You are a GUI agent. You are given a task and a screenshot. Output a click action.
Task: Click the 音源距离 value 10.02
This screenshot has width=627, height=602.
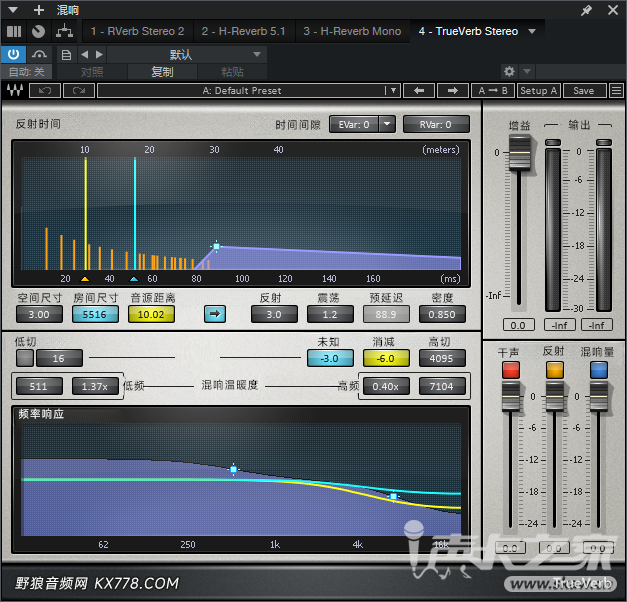(151, 314)
